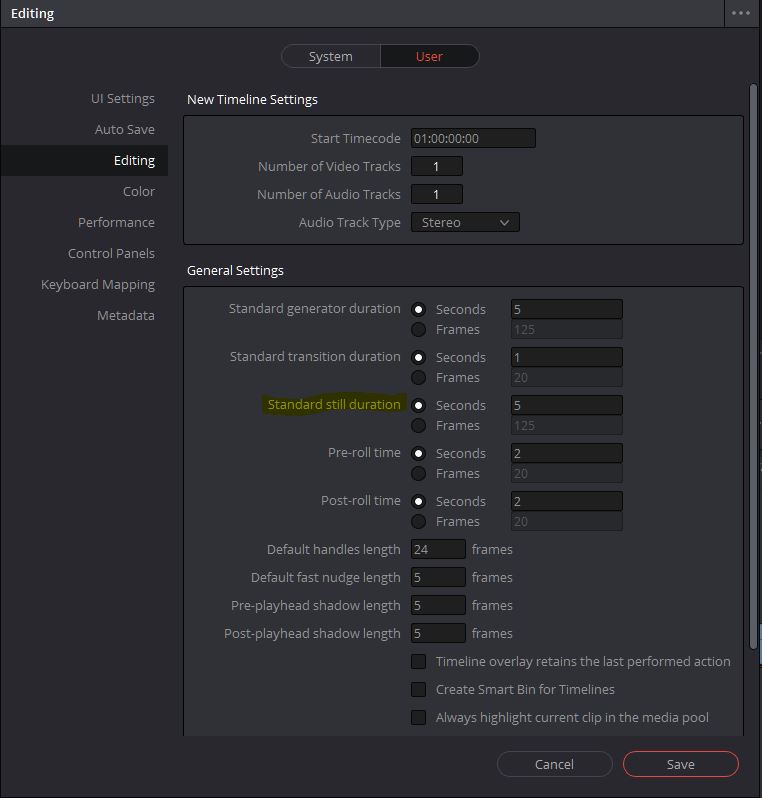This screenshot has width=762, height=798.
Task: Select Frames for standard generator duration
Action: (x=419, y=329)
